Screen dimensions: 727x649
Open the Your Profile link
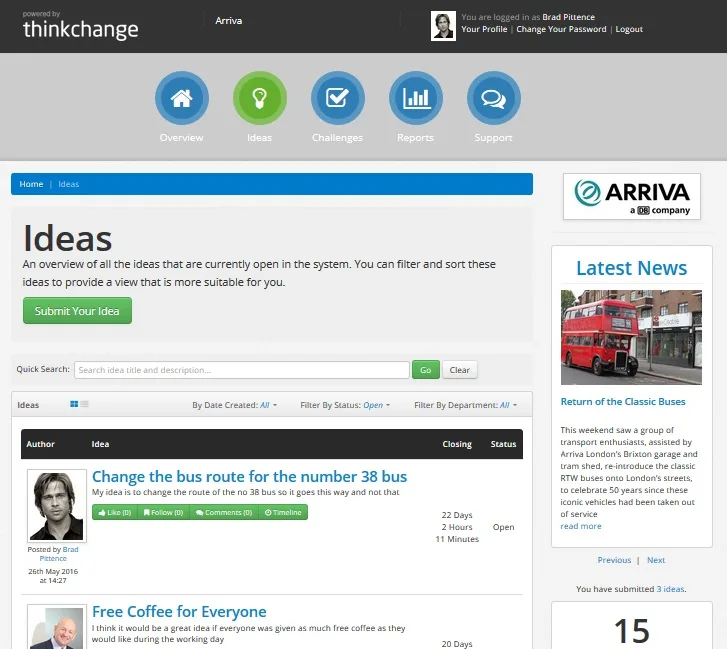point(484,29)
